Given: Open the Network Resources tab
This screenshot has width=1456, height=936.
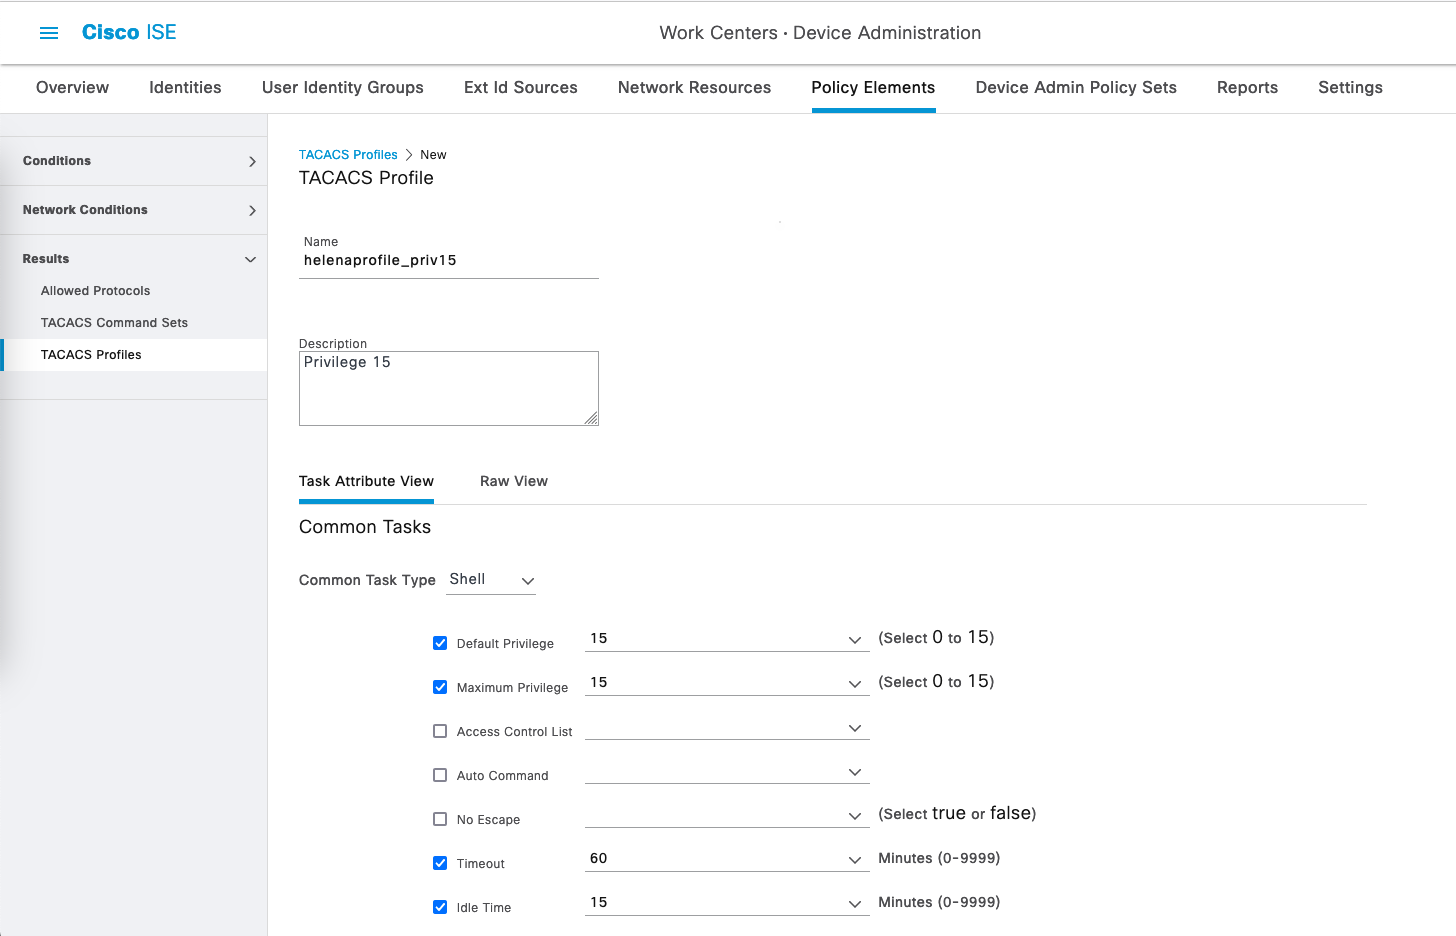Looking at the screenshot, I should (x=694, y=88).
